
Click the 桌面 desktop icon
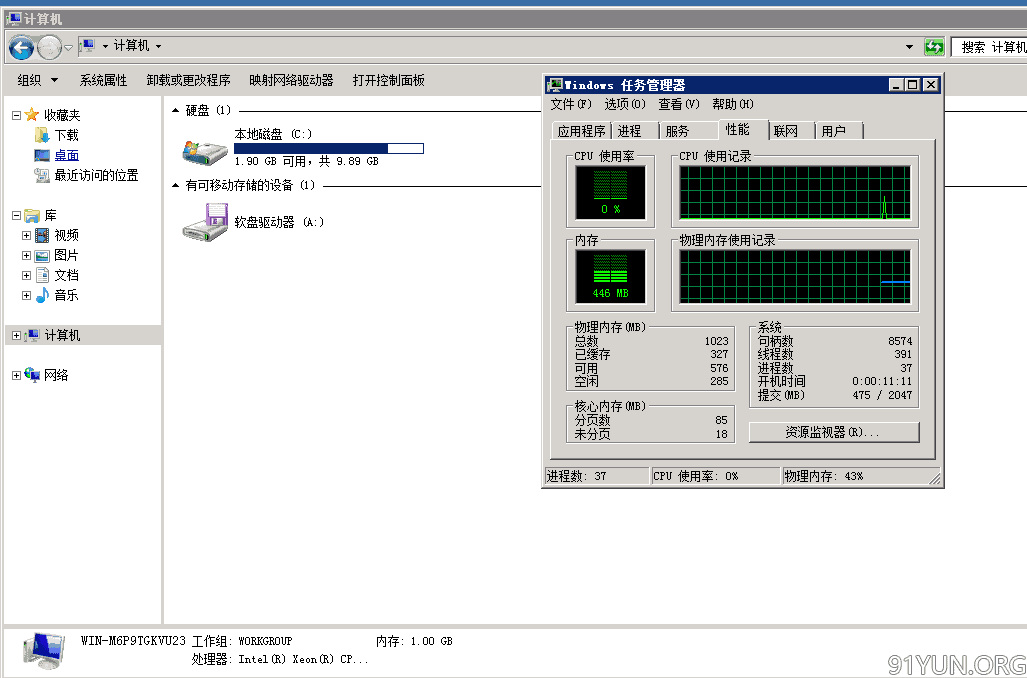pos(42,155)
